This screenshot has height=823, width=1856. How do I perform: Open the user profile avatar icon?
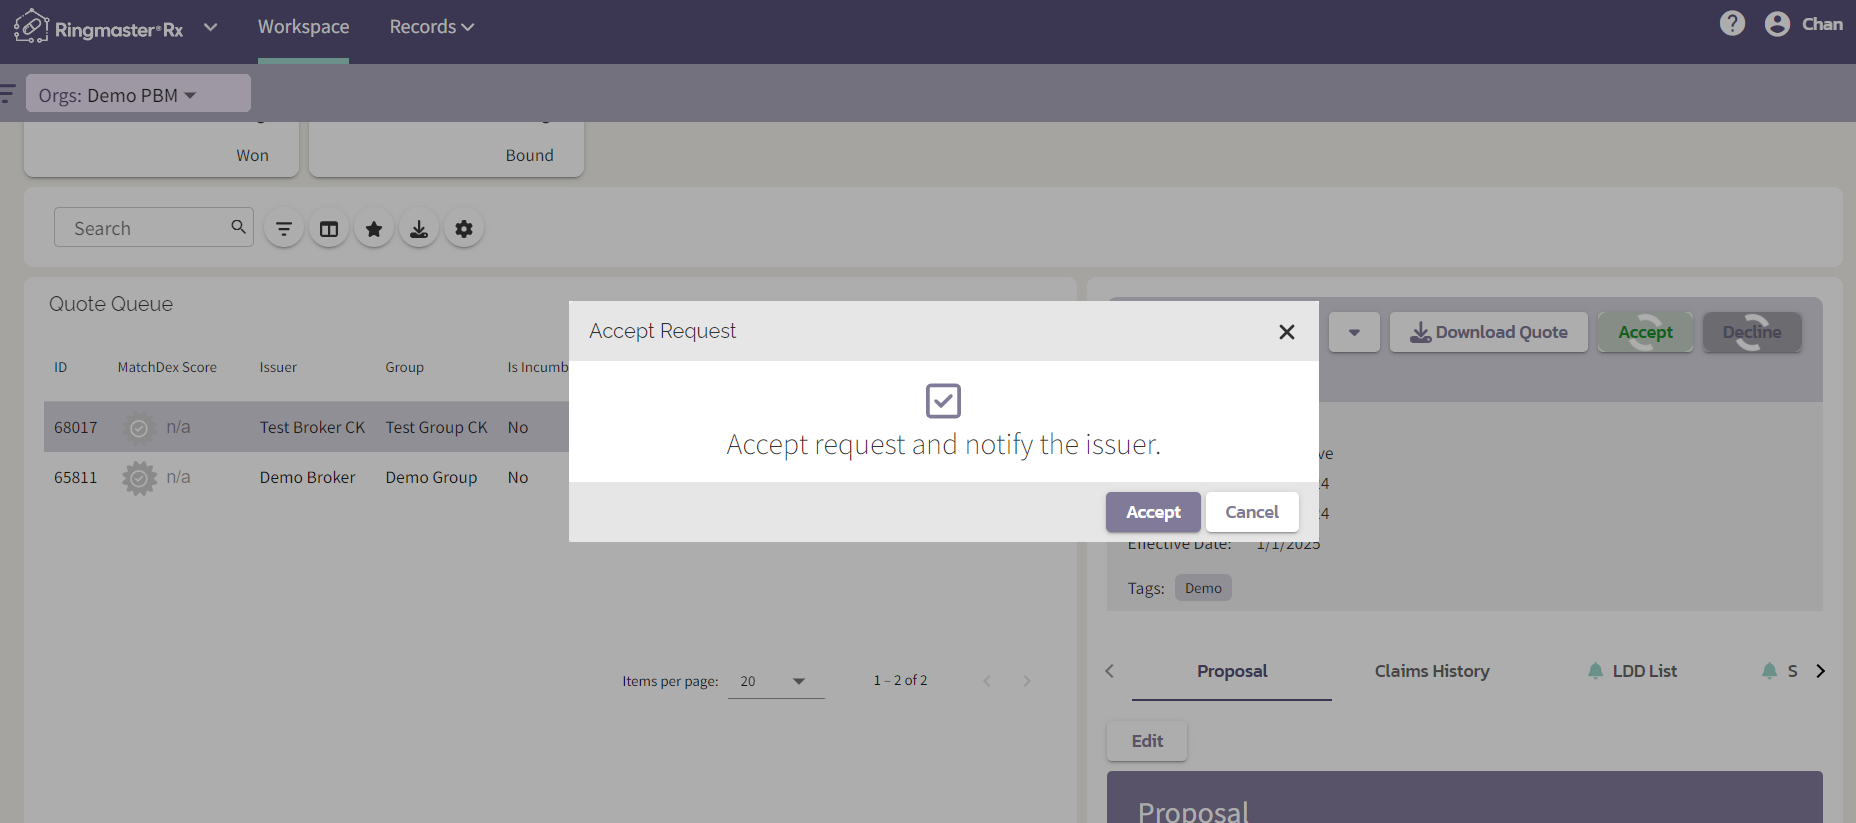1777,24
